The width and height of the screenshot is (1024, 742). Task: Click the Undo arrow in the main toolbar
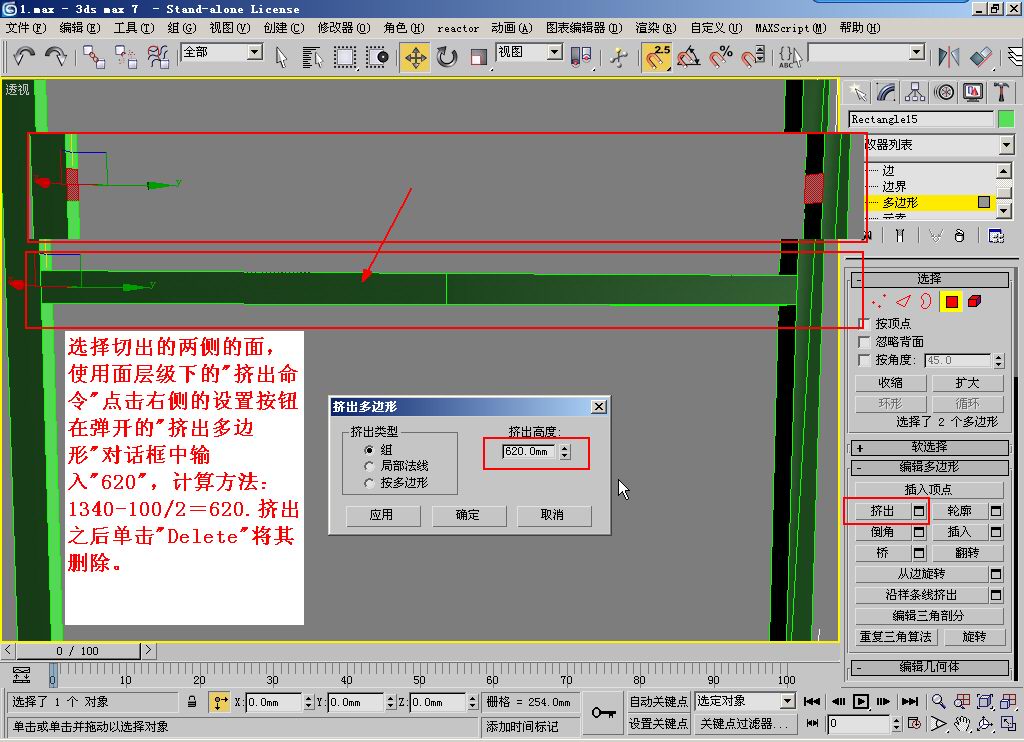point(24,57)
